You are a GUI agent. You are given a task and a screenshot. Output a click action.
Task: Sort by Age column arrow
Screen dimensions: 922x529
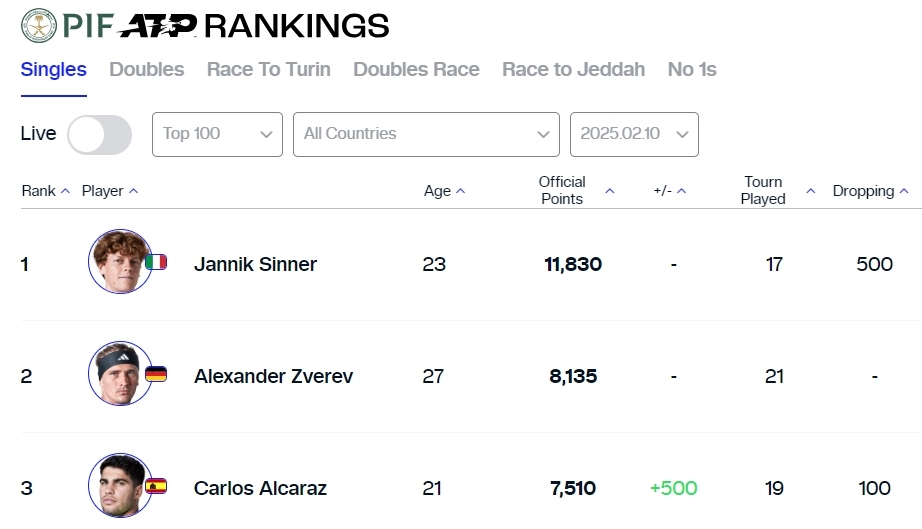460,191
